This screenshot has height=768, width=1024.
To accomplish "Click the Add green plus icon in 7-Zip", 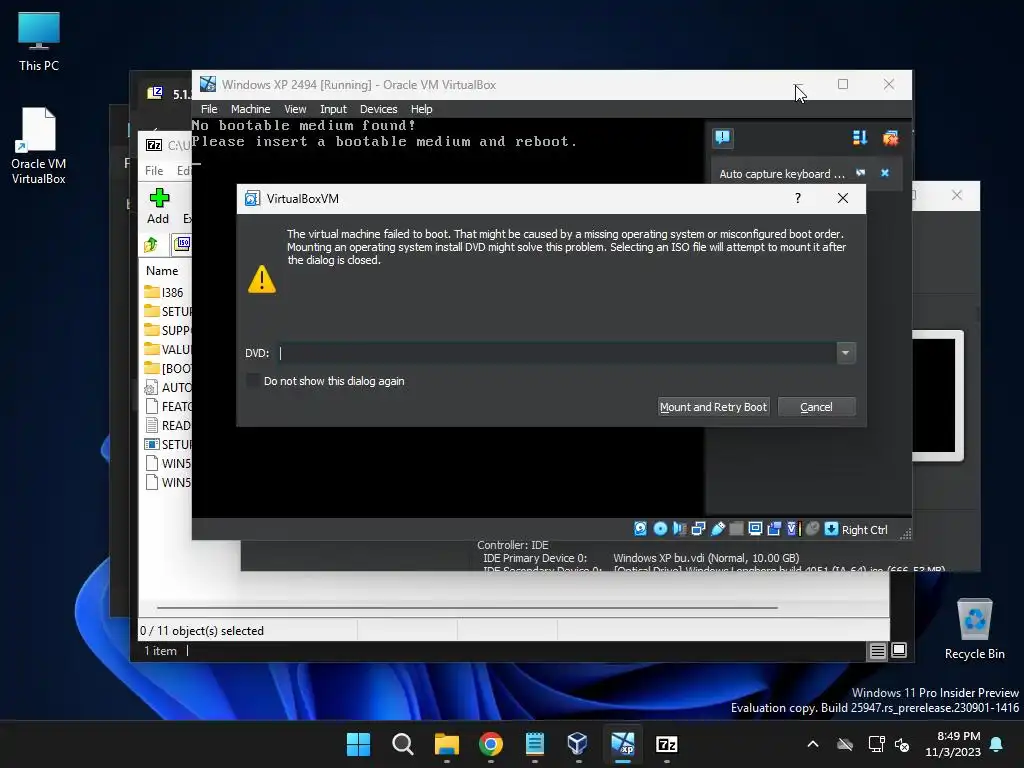I will point(159,198).
